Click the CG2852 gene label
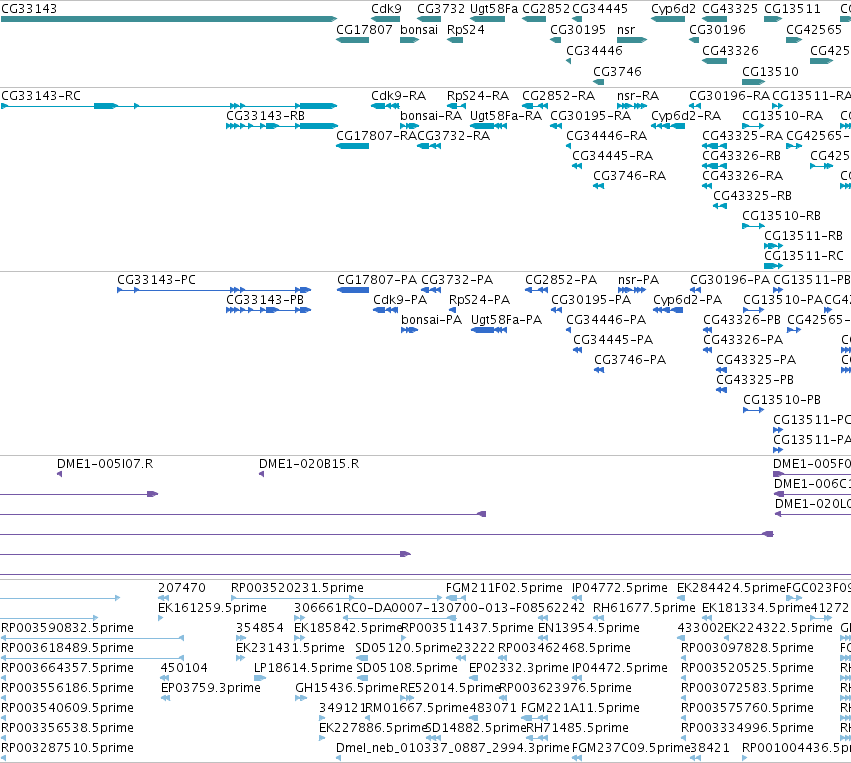This screenshot has height=763, width=851. (545, 9)
